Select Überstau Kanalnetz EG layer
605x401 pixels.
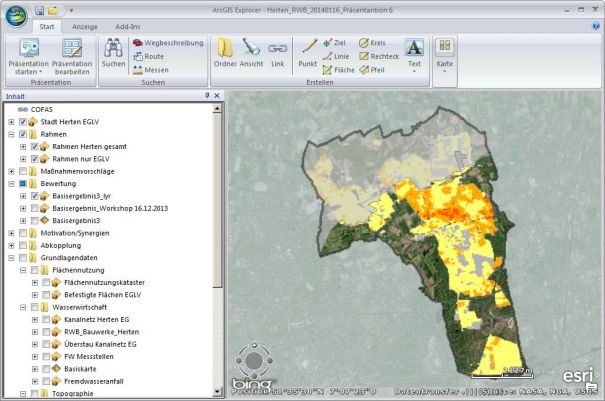click(100, 344)
